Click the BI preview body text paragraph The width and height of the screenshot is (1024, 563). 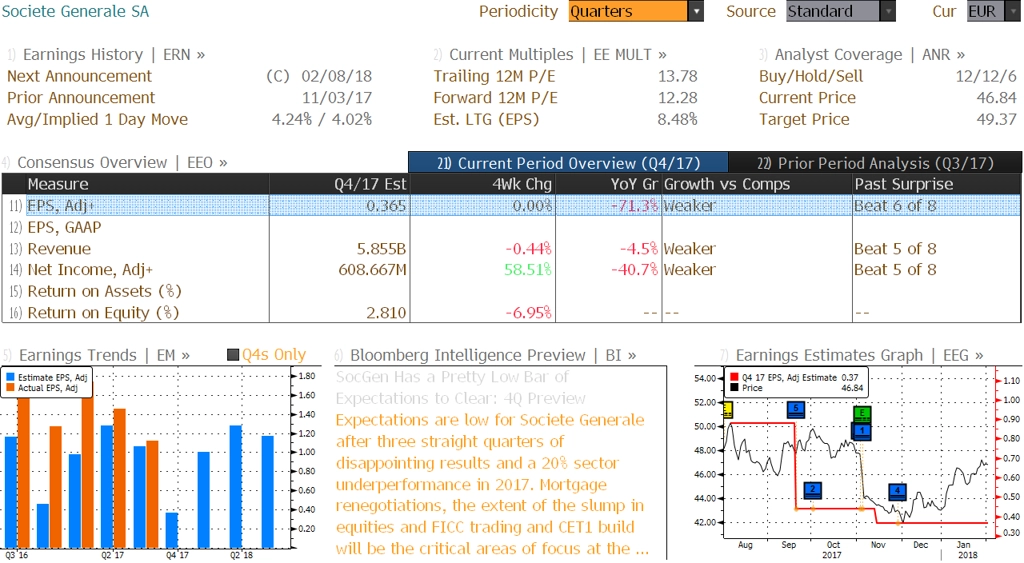click(x=492, y=484)
